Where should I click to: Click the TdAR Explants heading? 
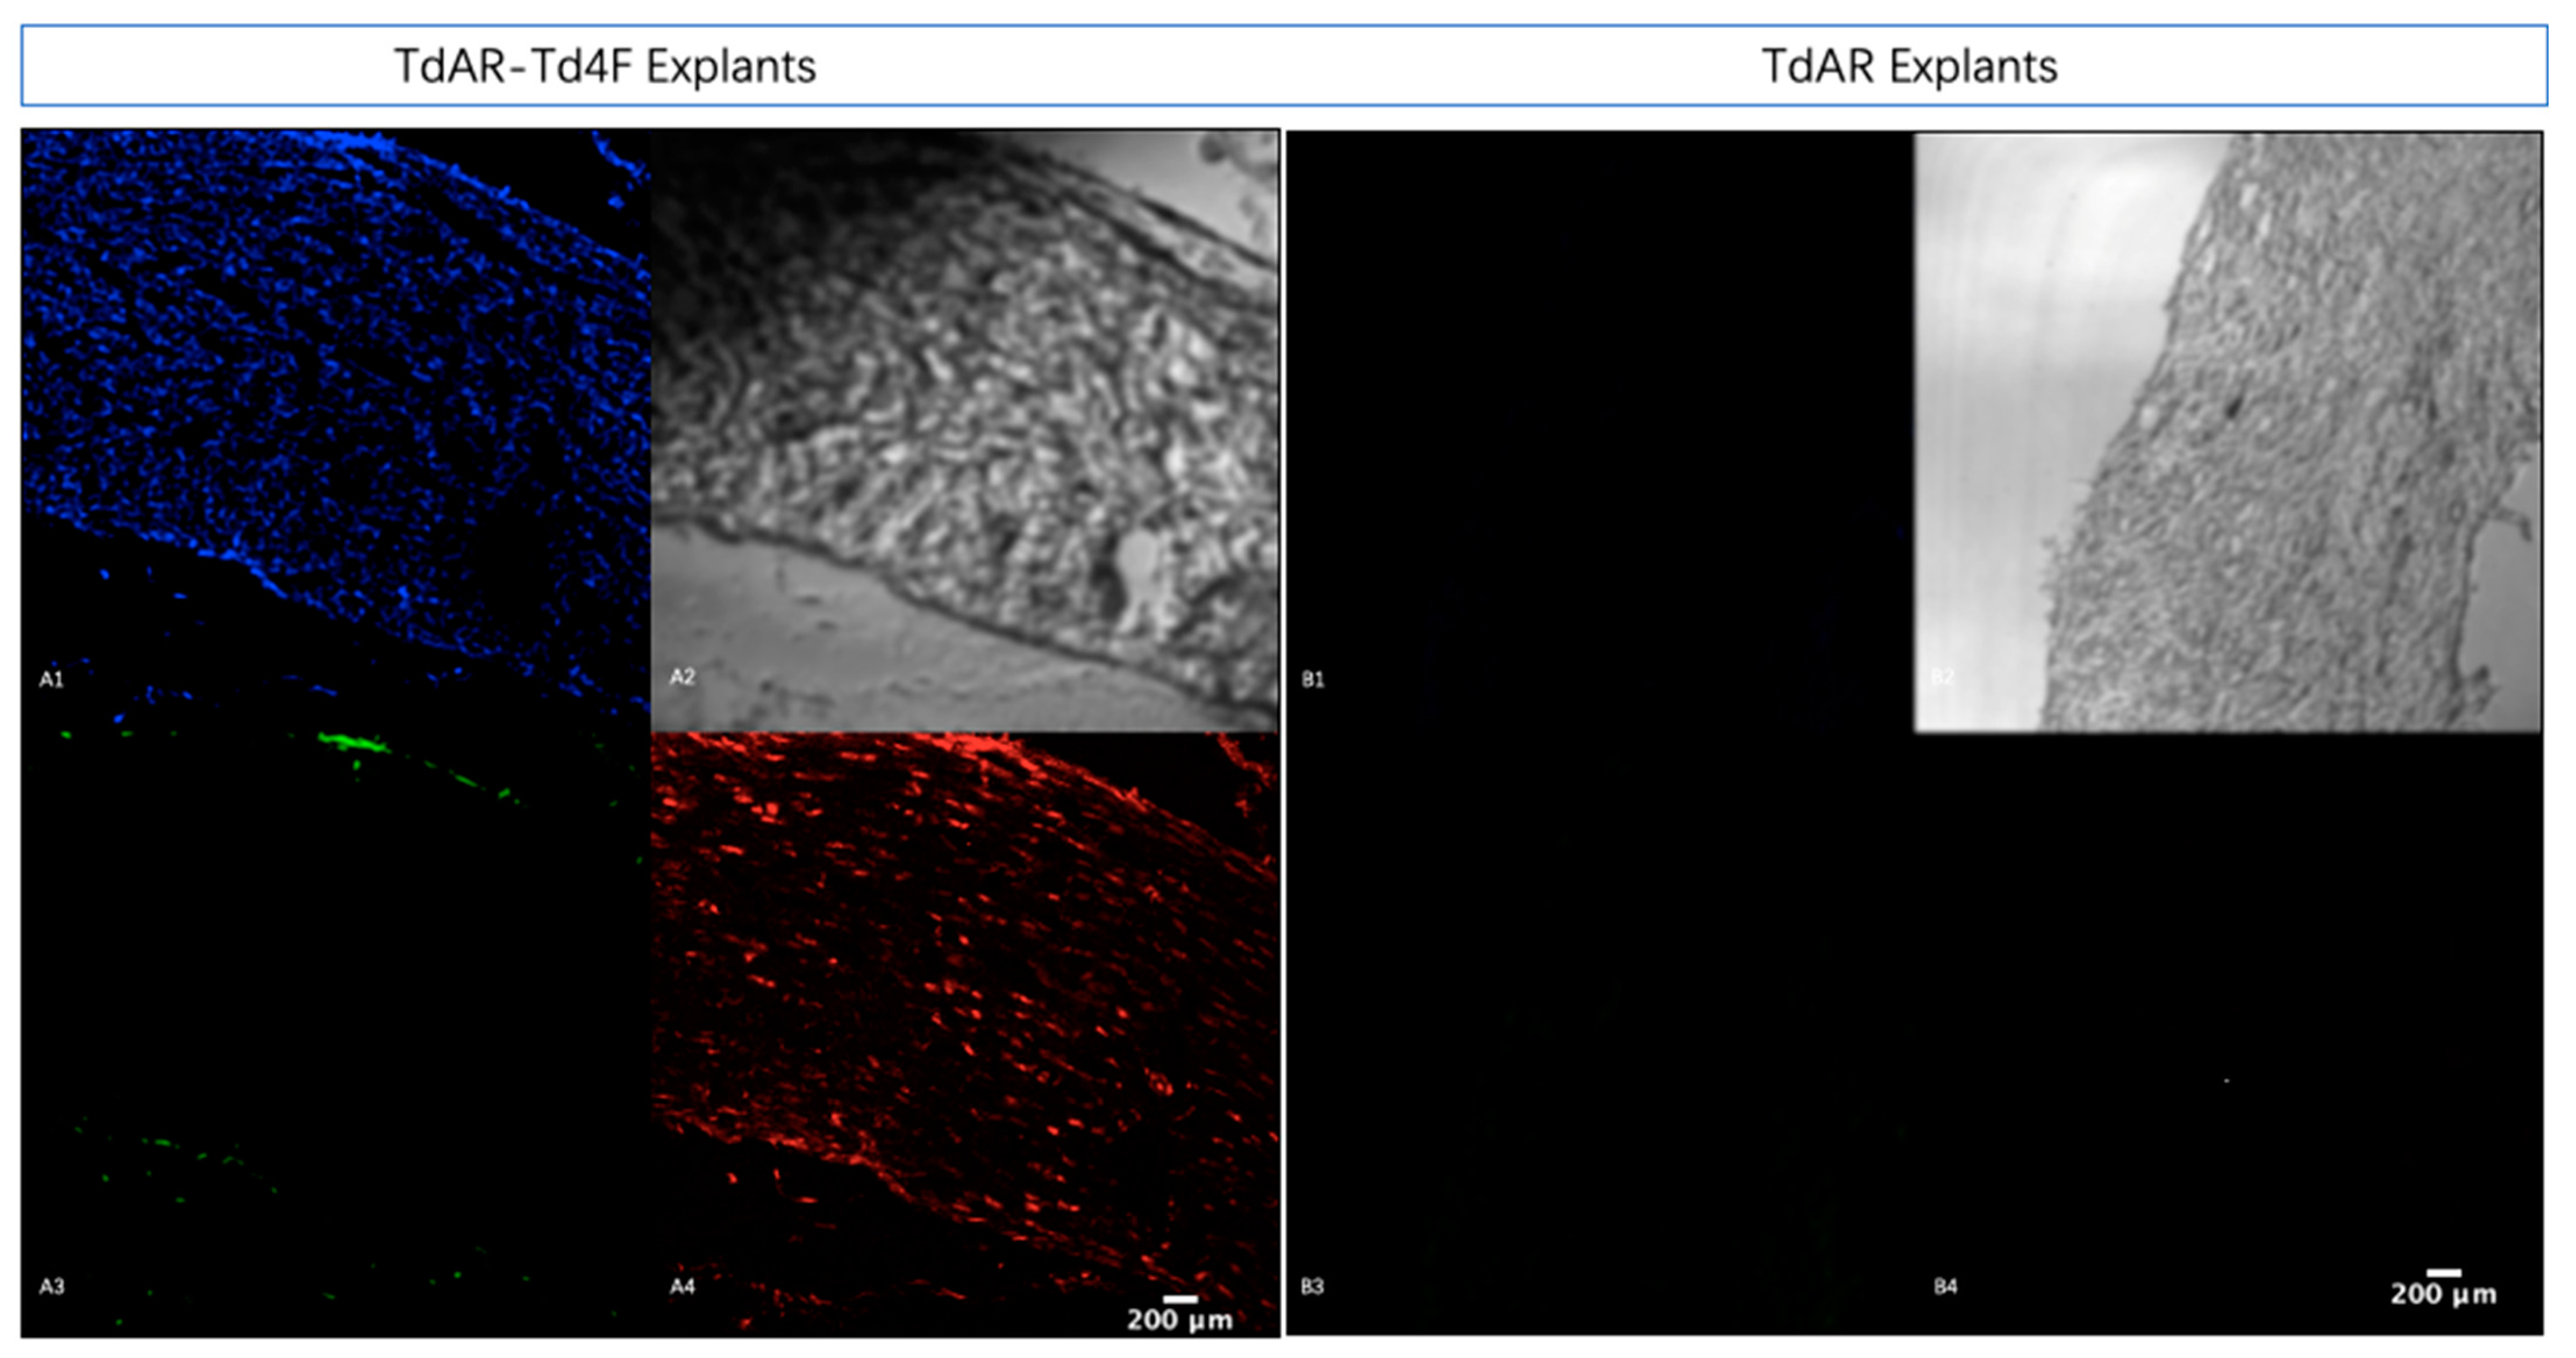point(1909,67)
